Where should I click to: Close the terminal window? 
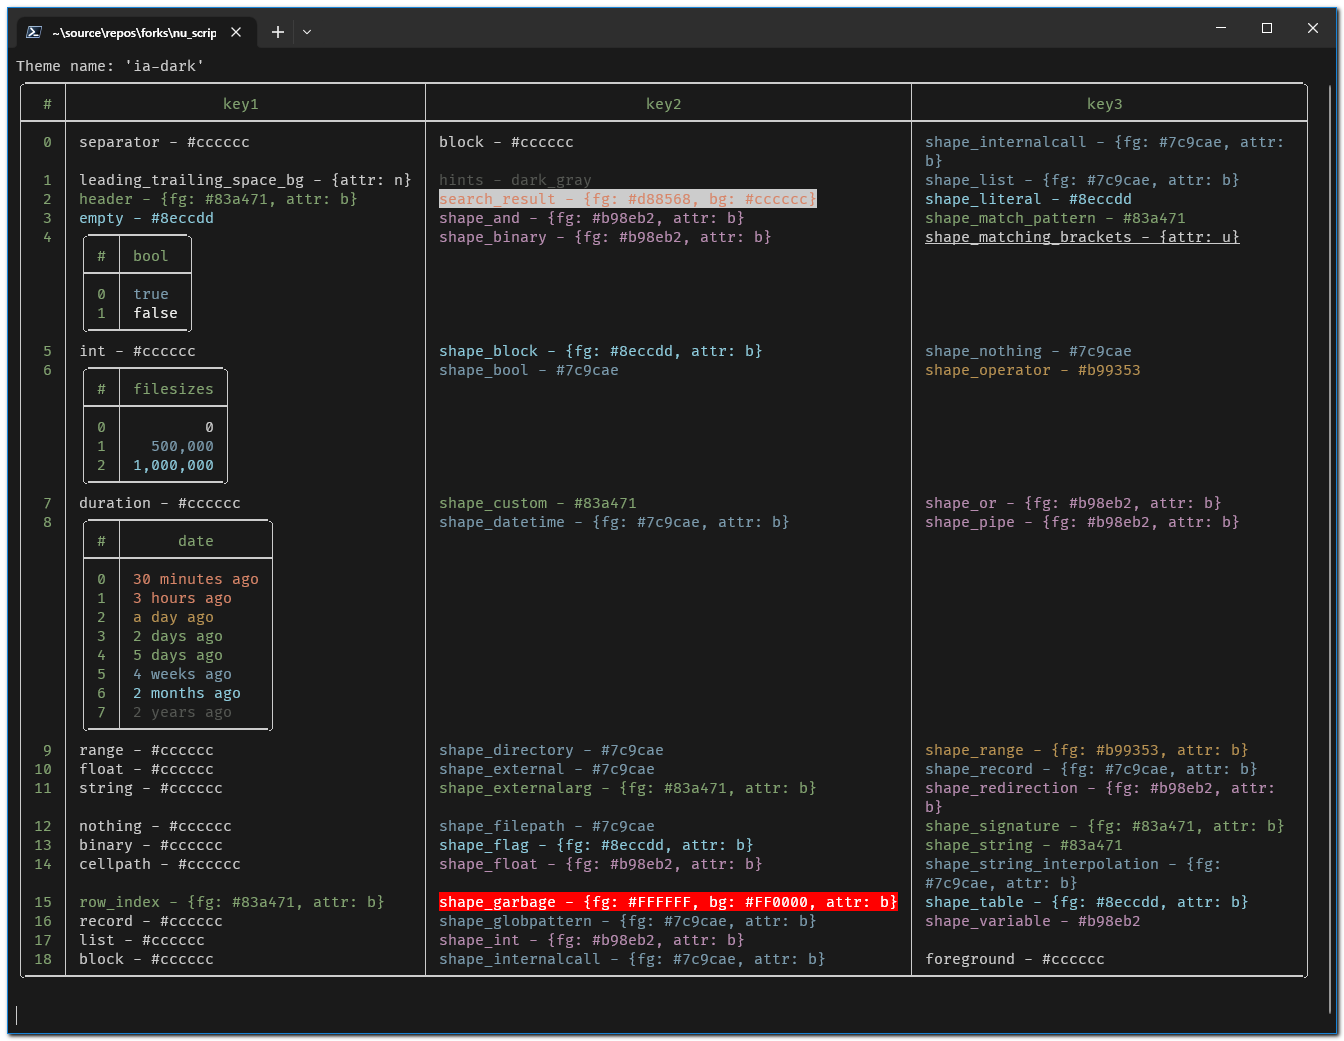tap(1313, 28)
